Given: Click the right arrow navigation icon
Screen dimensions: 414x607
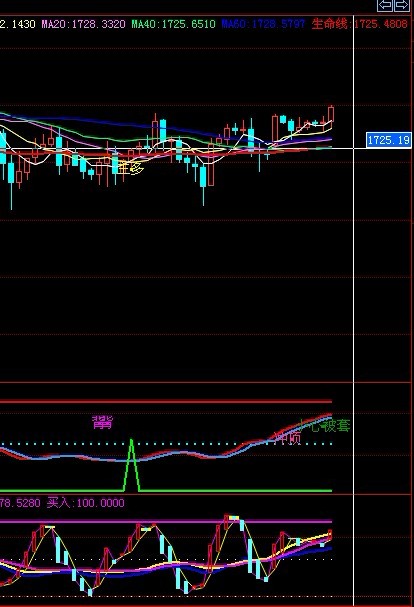Looking at the screenshot, I should (x=402, y=5).
